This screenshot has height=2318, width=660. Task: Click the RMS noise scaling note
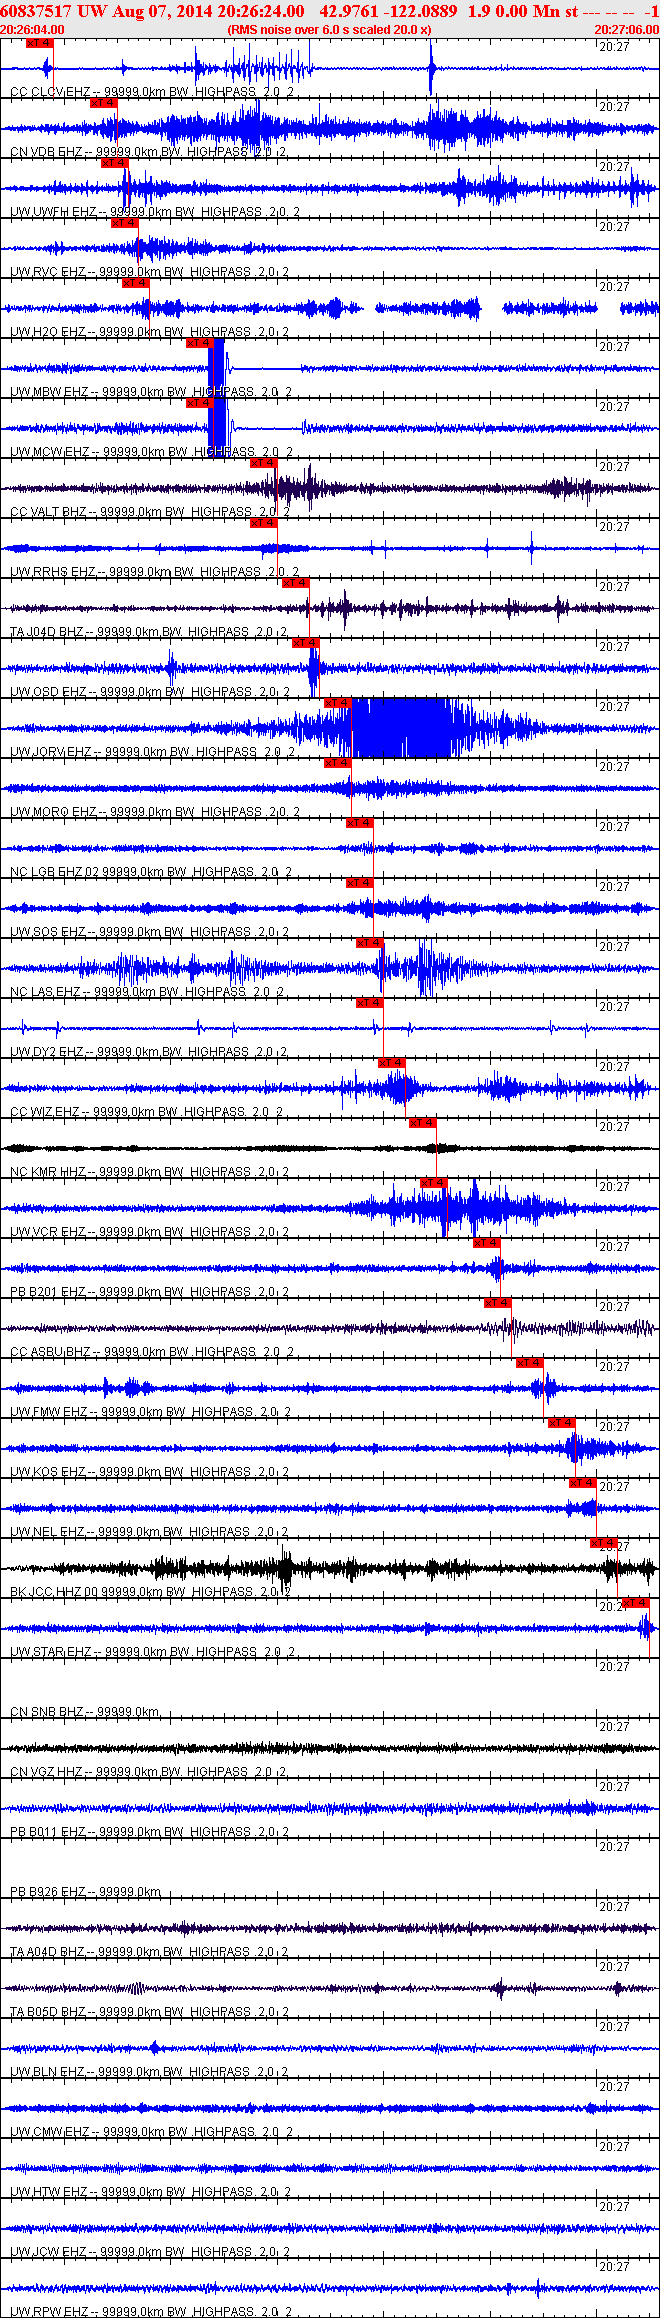(329, 30)
